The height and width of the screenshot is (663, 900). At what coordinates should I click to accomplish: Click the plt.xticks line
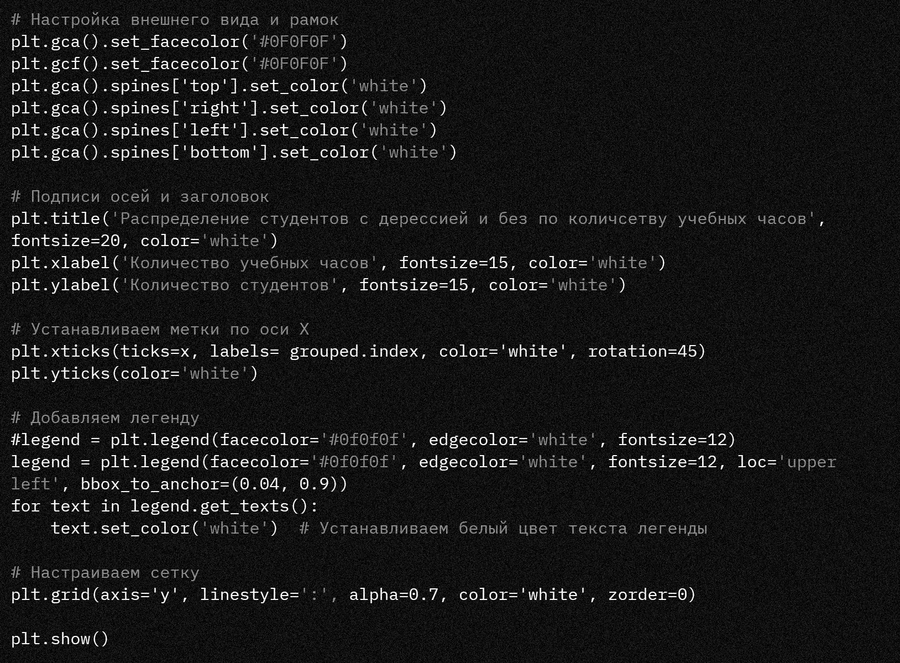click(358, 351)
